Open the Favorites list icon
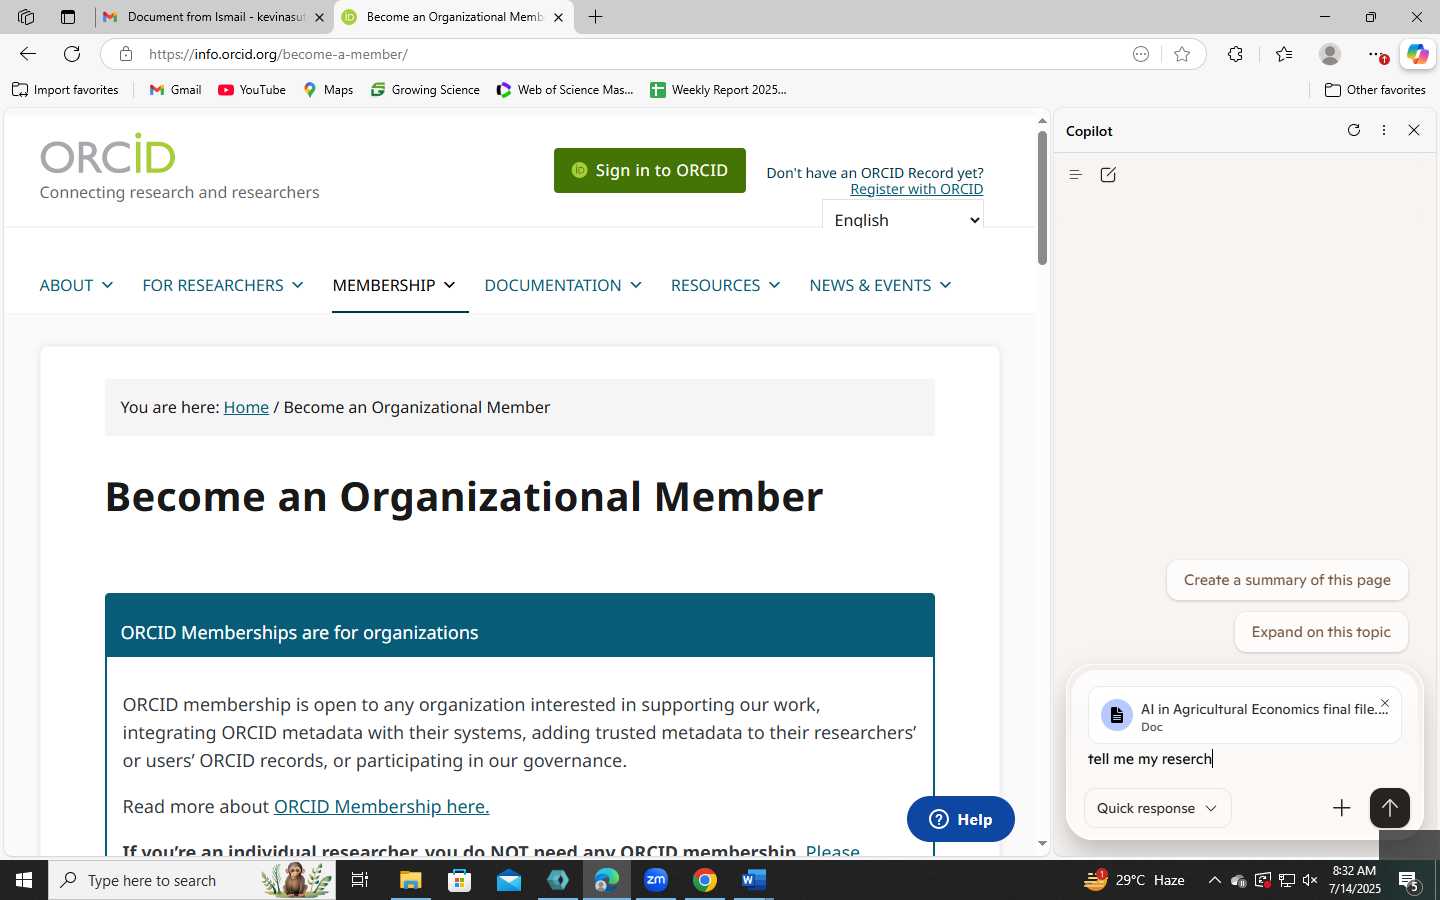1440x900 pixels. (1284, 54)
